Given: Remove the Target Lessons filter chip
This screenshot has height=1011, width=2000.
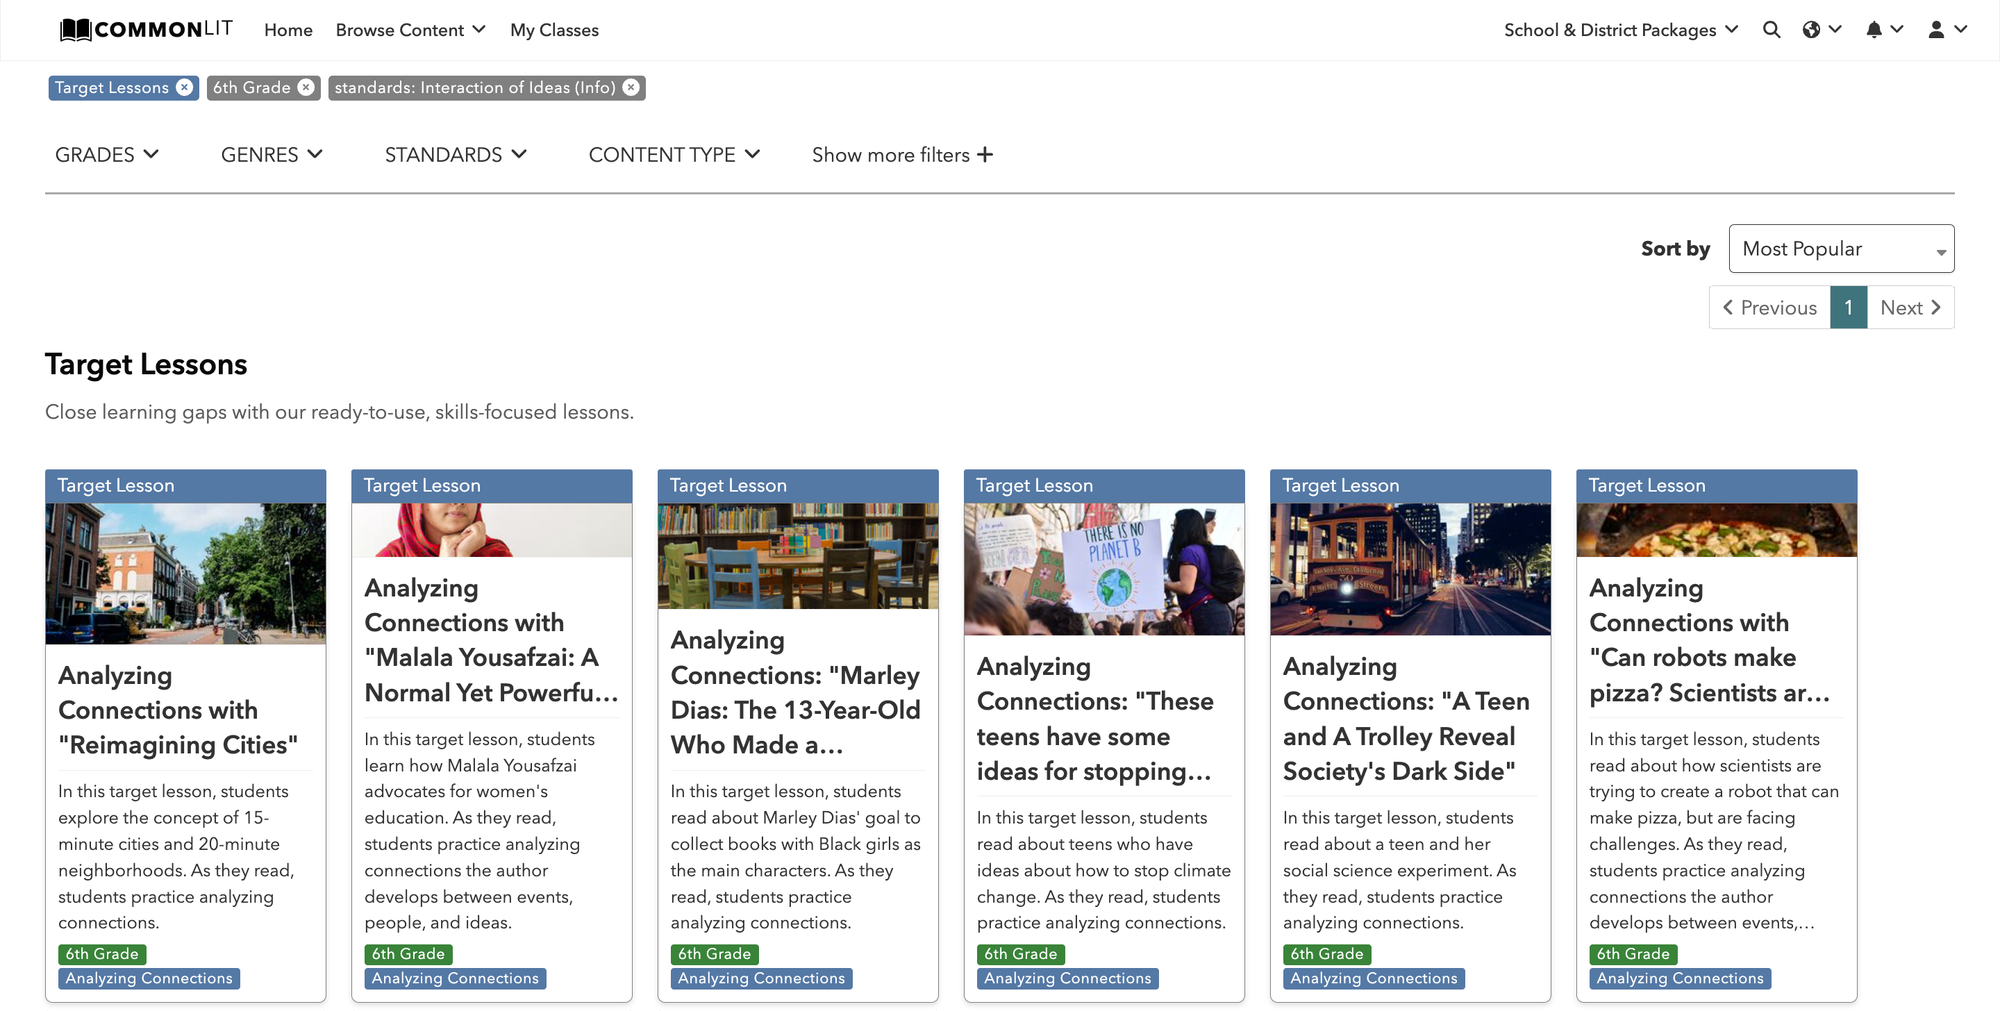Looking at the screenshot, I should [x=184, y=88].
